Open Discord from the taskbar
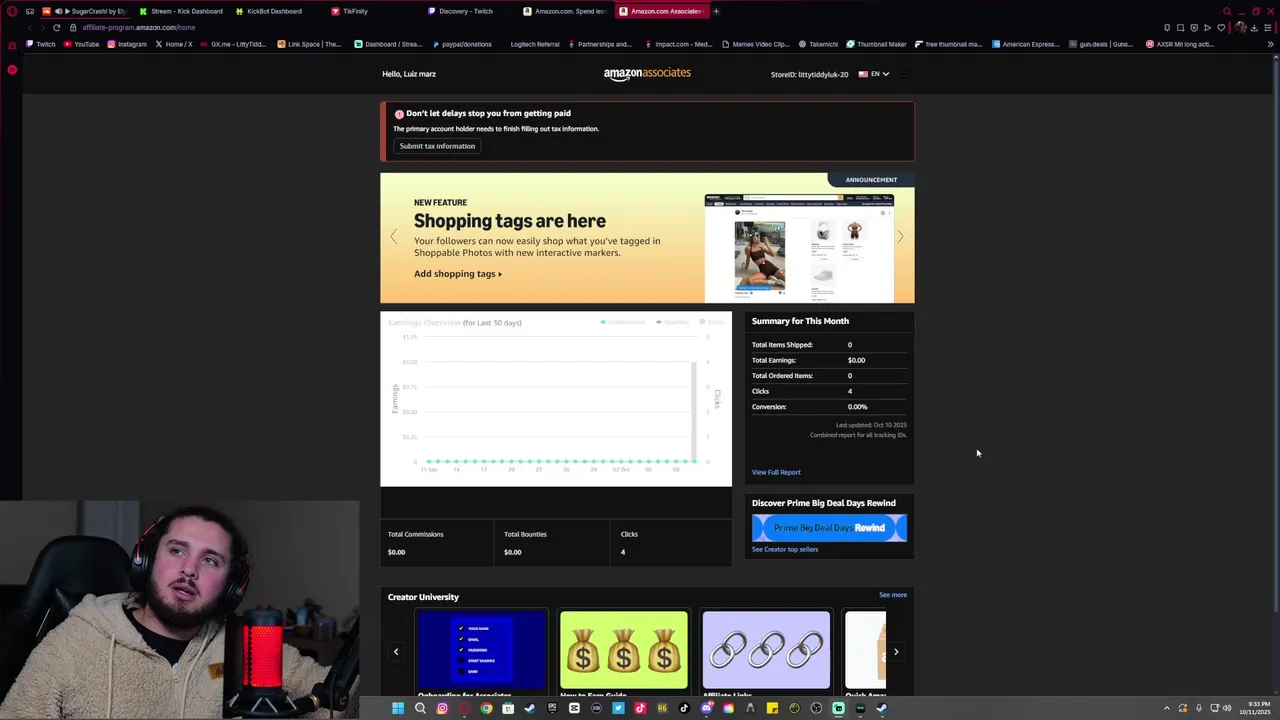Screen dimensions: 1280x720 pyautogui.click(x=706, y=708)
